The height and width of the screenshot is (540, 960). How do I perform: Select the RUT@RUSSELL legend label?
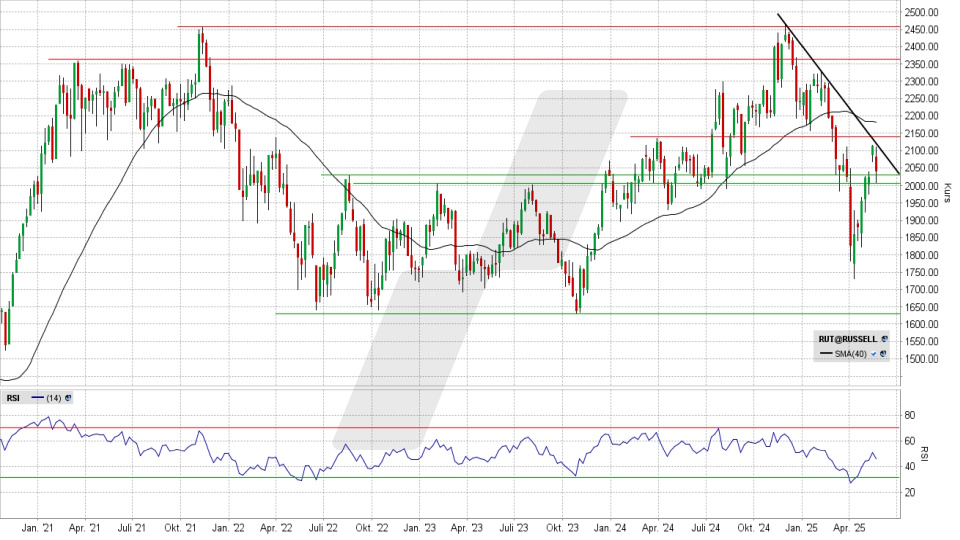coord(847,339)
